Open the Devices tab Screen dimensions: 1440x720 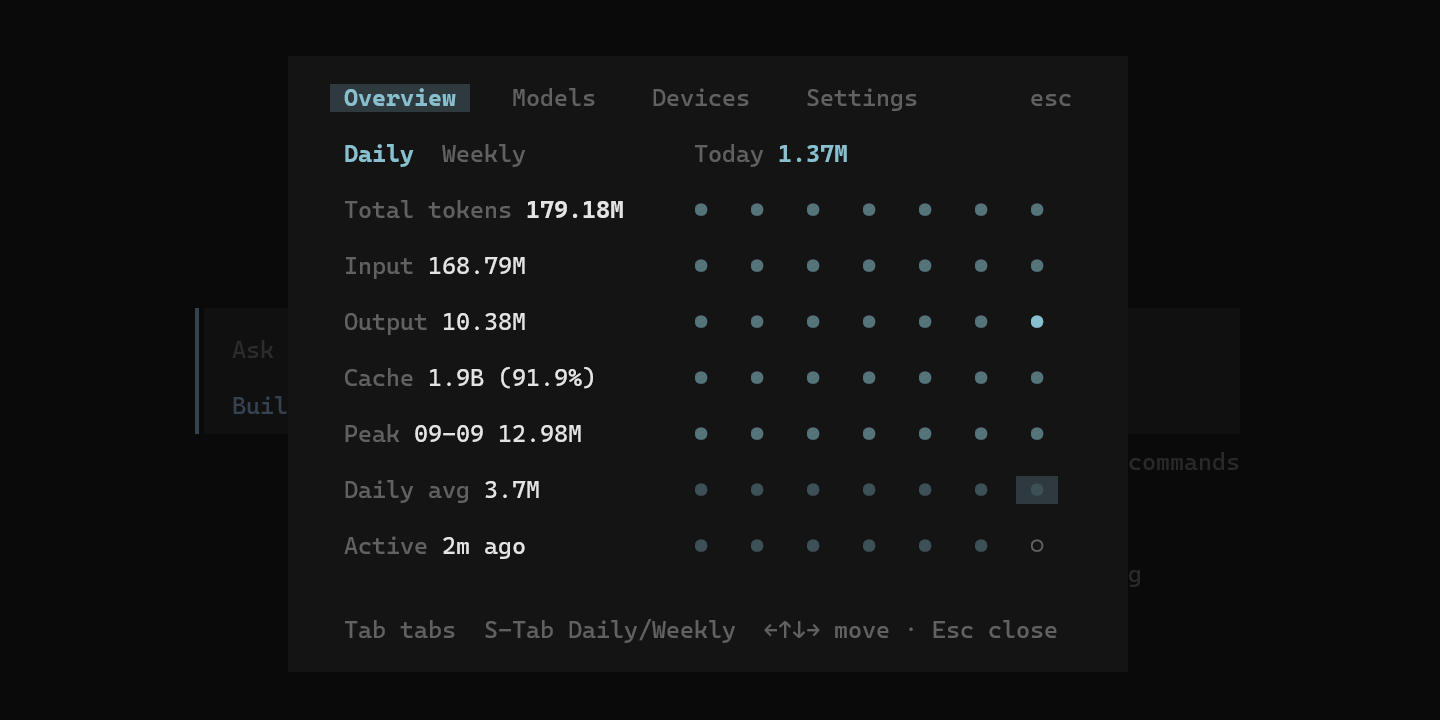point(701,98)
